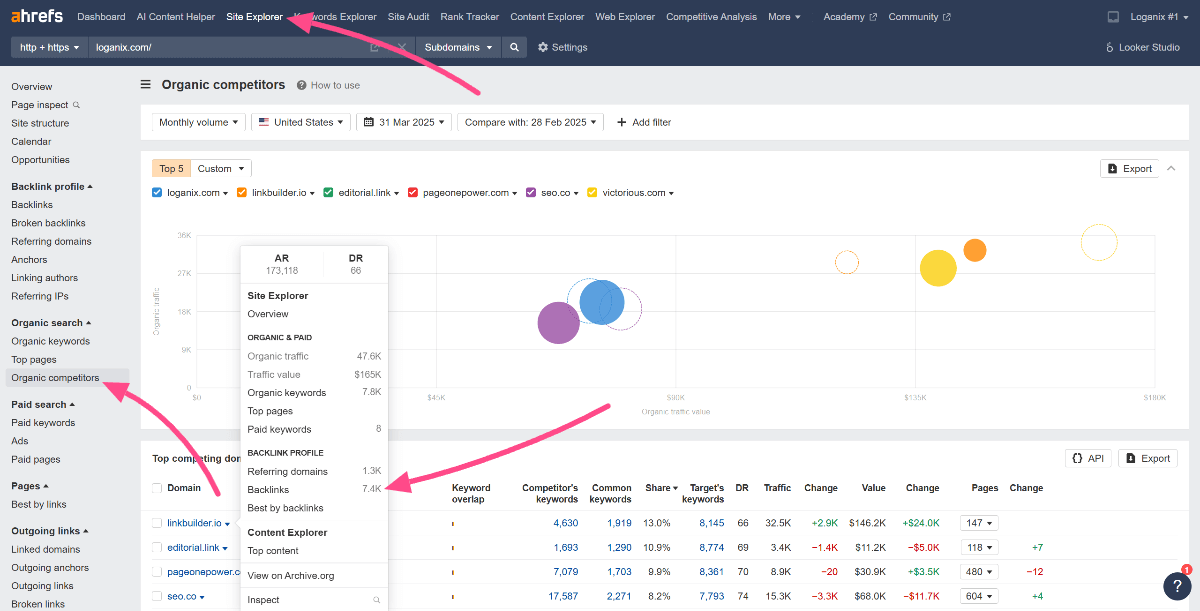Viewport: 1200px width, 611px height.
Task: Click the How to use question icon
Action: pos(302,85)
